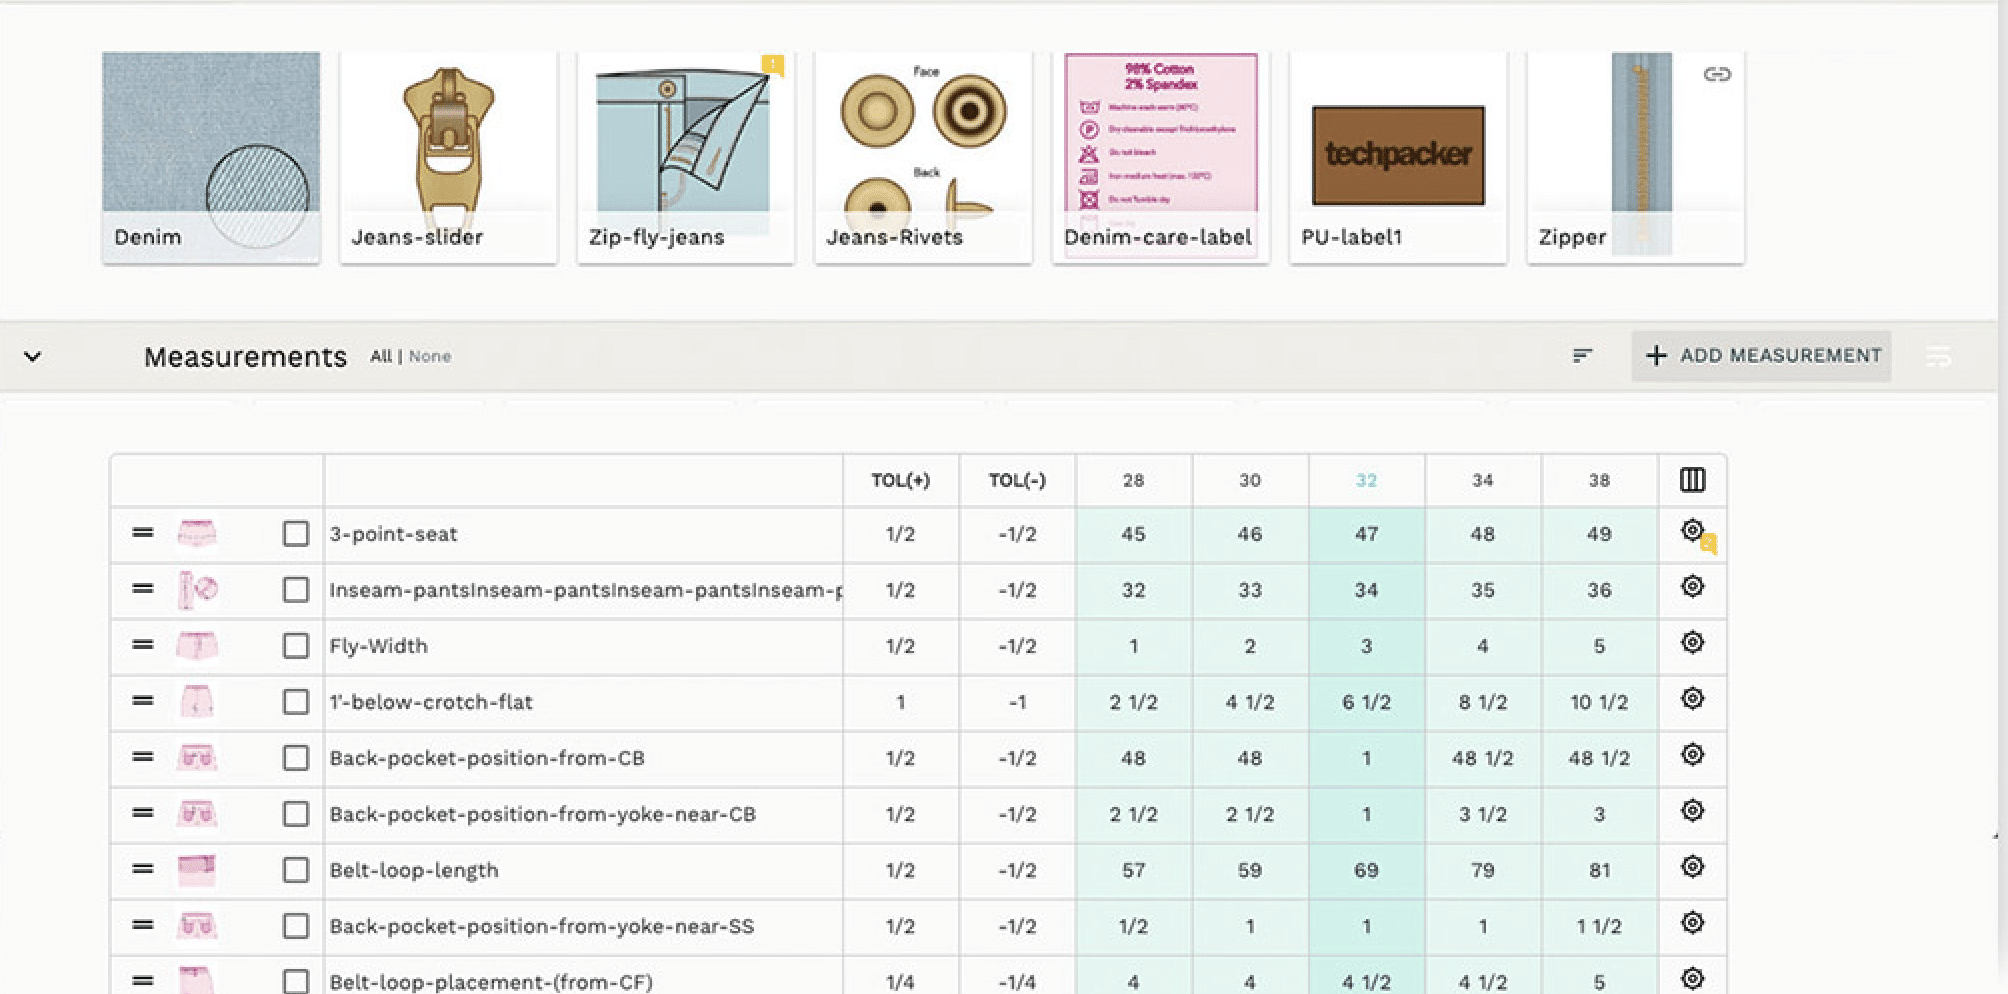2008x994 pixels.
Task: Check the Belt-loop-length row checkbox
Action: [x=296, y=870]
